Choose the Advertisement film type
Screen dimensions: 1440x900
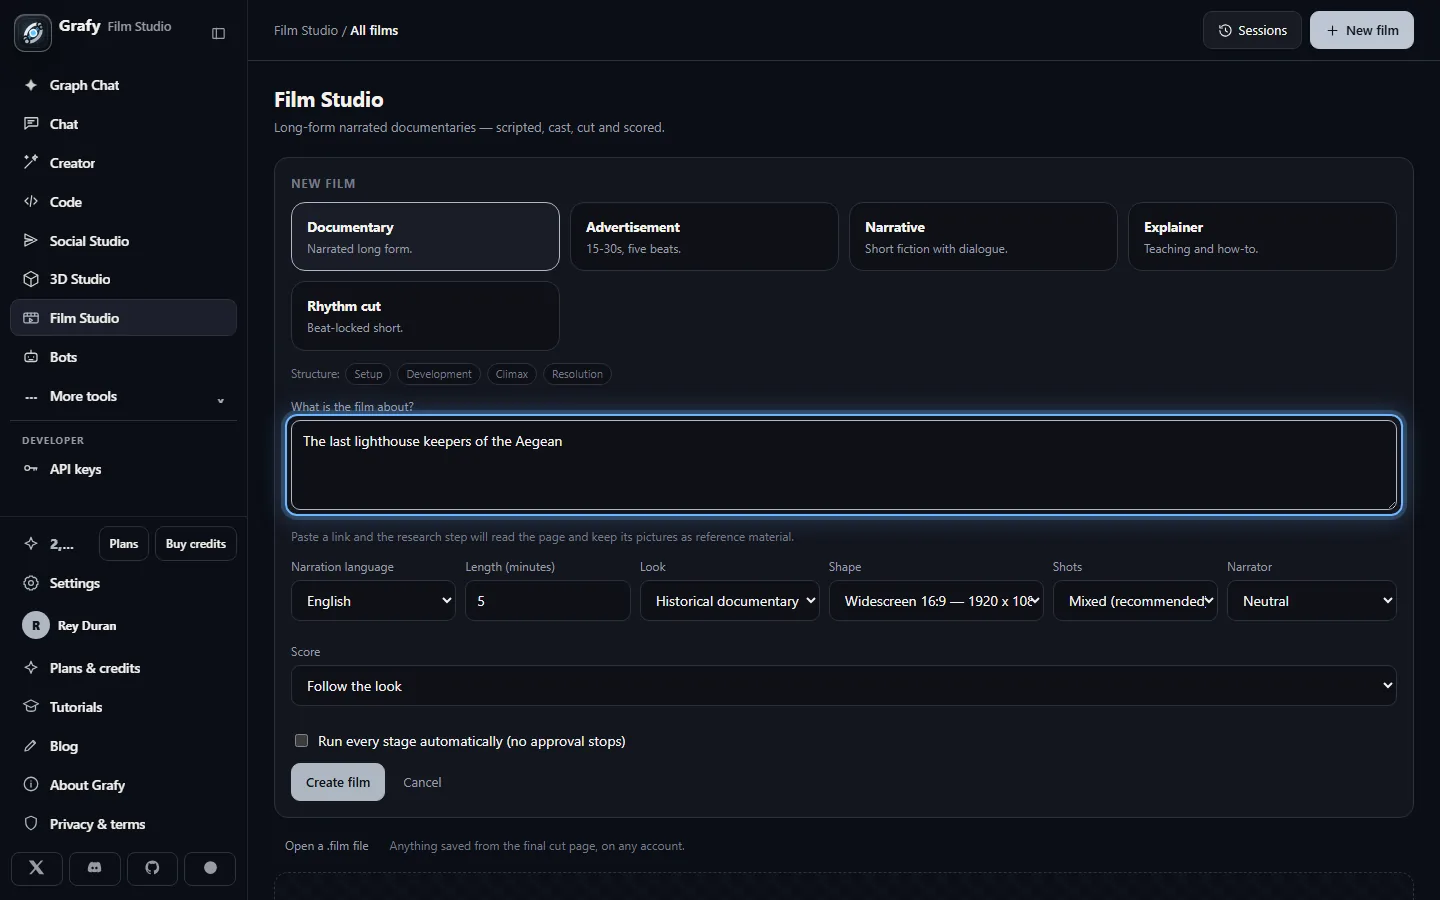coord(704,237)
